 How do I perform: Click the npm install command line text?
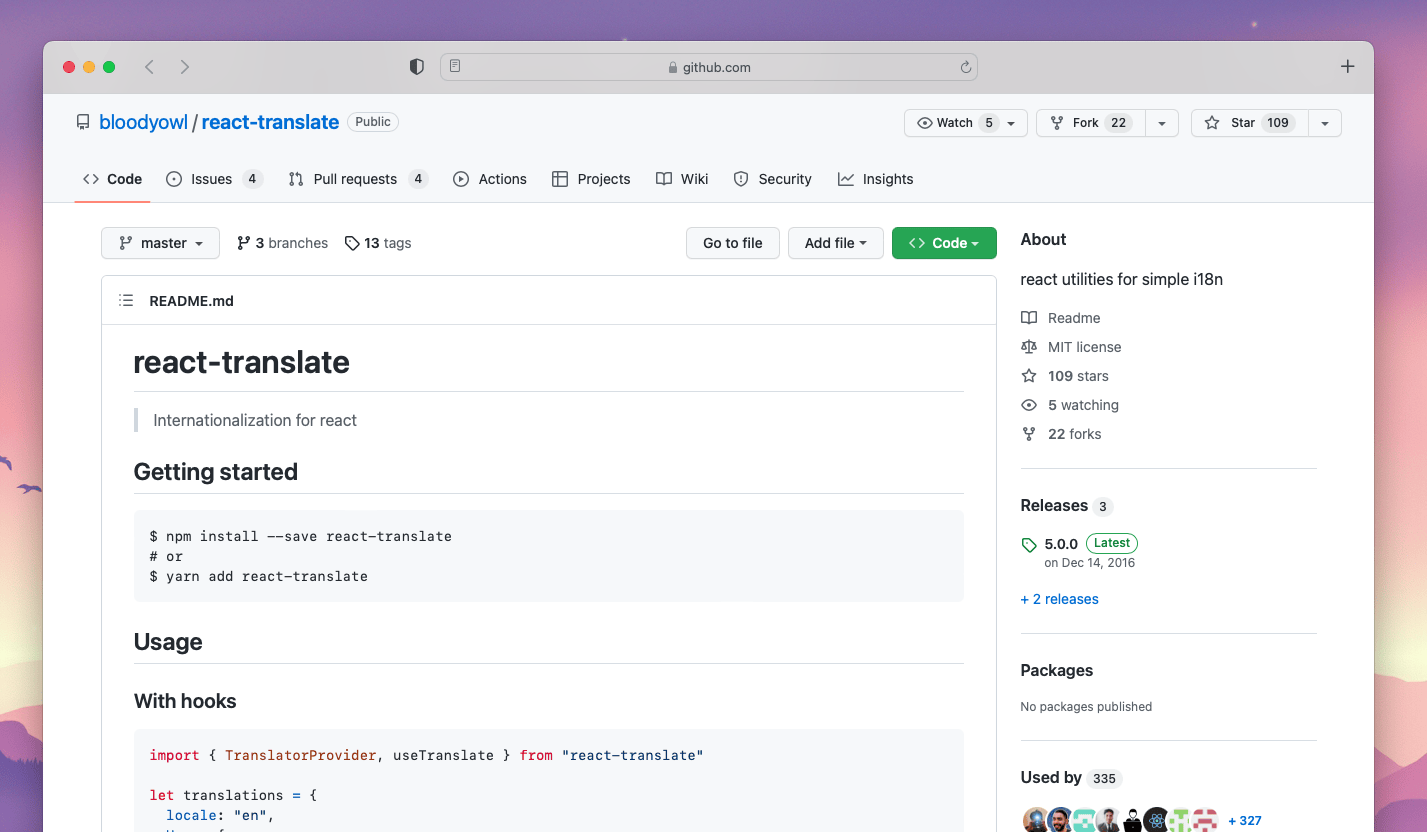click(x=301, y=536)
